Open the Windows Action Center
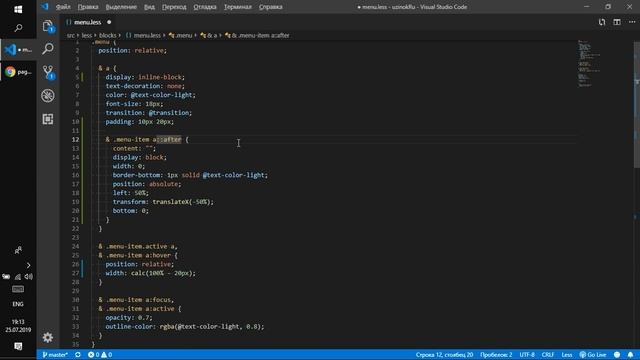 click(18, 347)
